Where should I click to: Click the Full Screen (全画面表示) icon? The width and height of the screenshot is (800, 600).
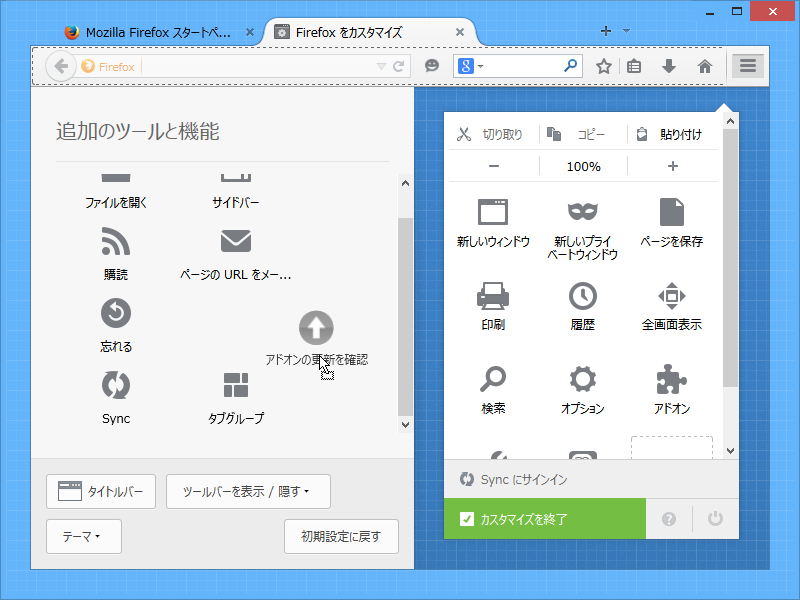(671, 296)
